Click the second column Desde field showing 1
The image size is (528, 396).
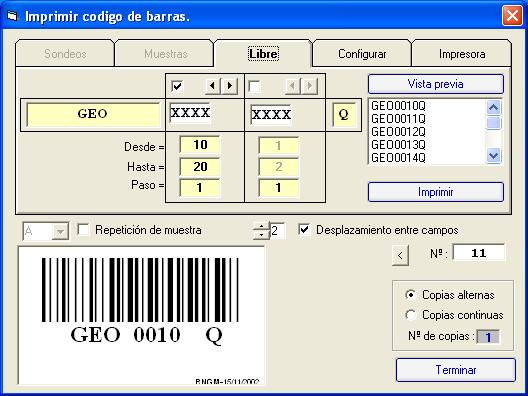click(278, 146)
